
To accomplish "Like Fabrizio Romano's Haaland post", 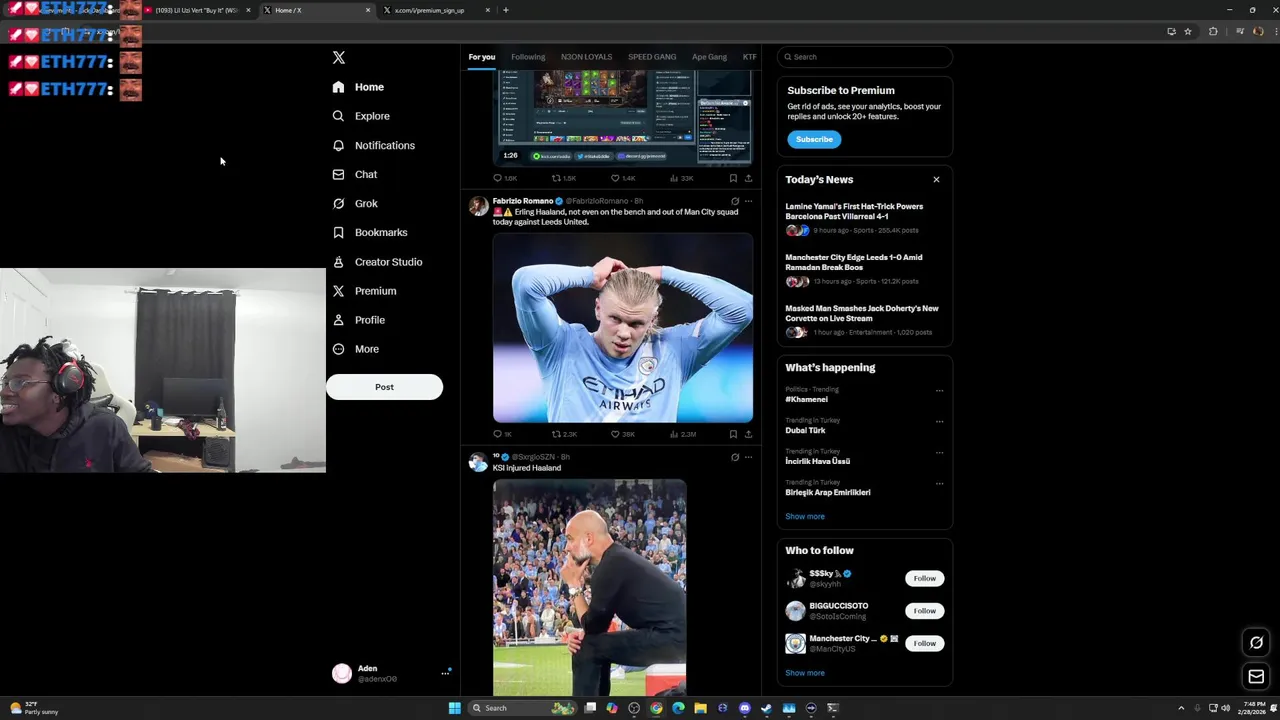I will 622,434.
